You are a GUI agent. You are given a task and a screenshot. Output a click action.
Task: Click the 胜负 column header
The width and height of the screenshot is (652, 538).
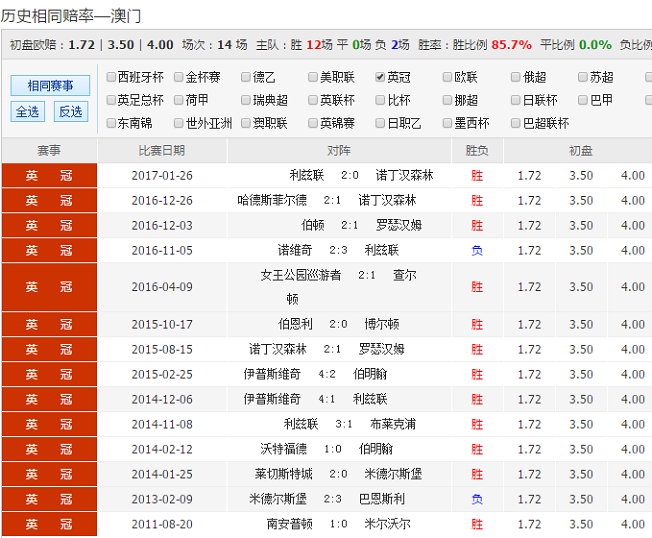[477, 151]
